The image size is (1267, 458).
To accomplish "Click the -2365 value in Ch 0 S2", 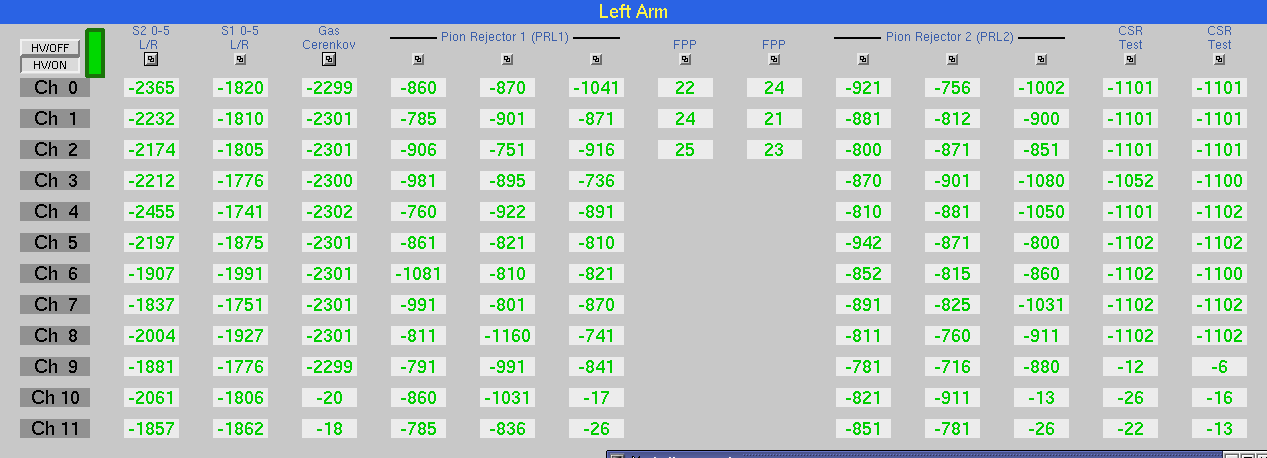I will tap(152, 88).
